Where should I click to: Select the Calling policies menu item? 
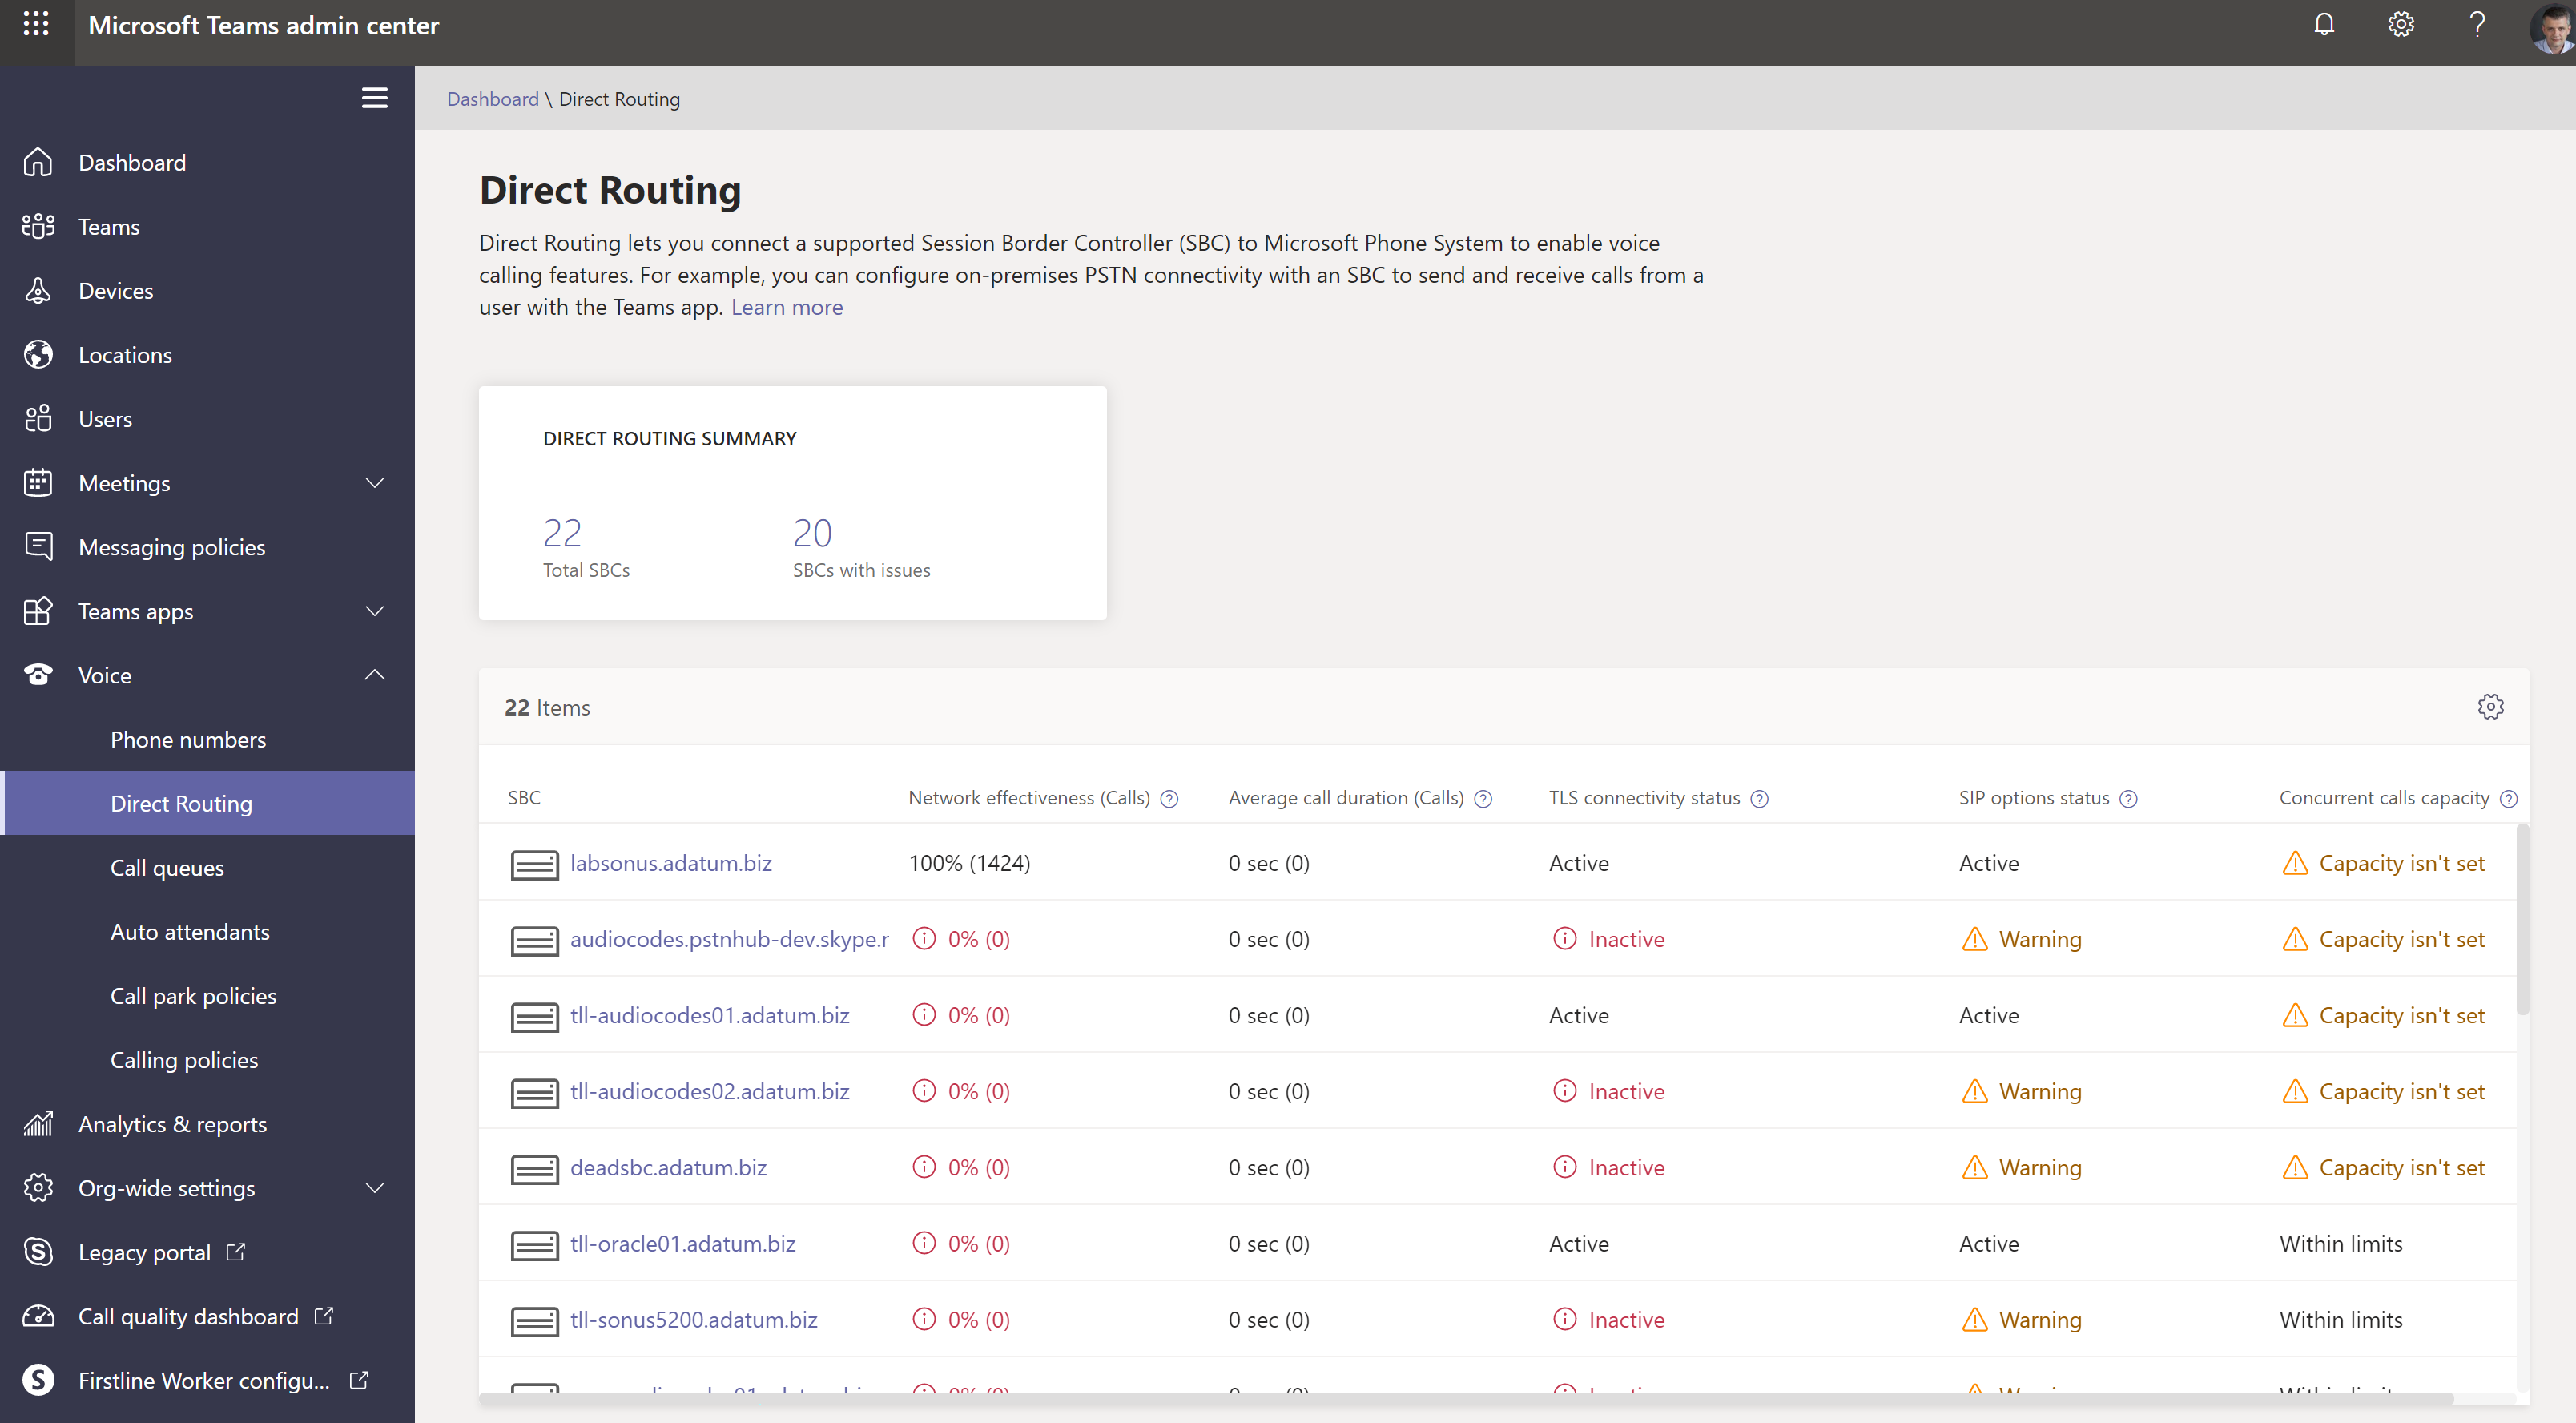tap(184, 1058)
